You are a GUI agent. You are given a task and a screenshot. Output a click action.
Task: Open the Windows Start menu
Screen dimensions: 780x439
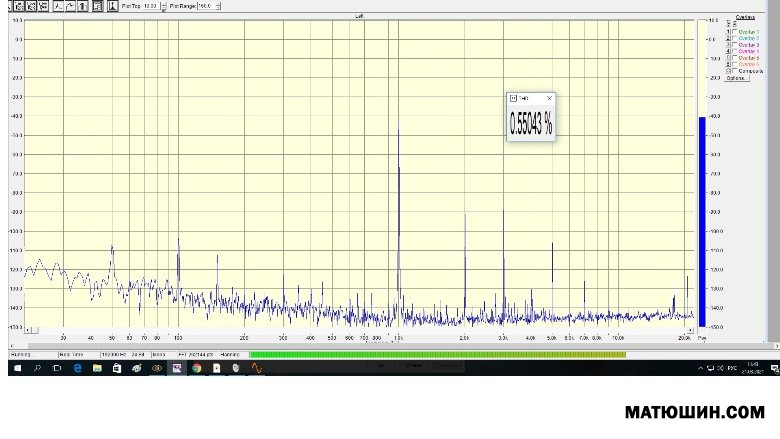coord(16,368)
